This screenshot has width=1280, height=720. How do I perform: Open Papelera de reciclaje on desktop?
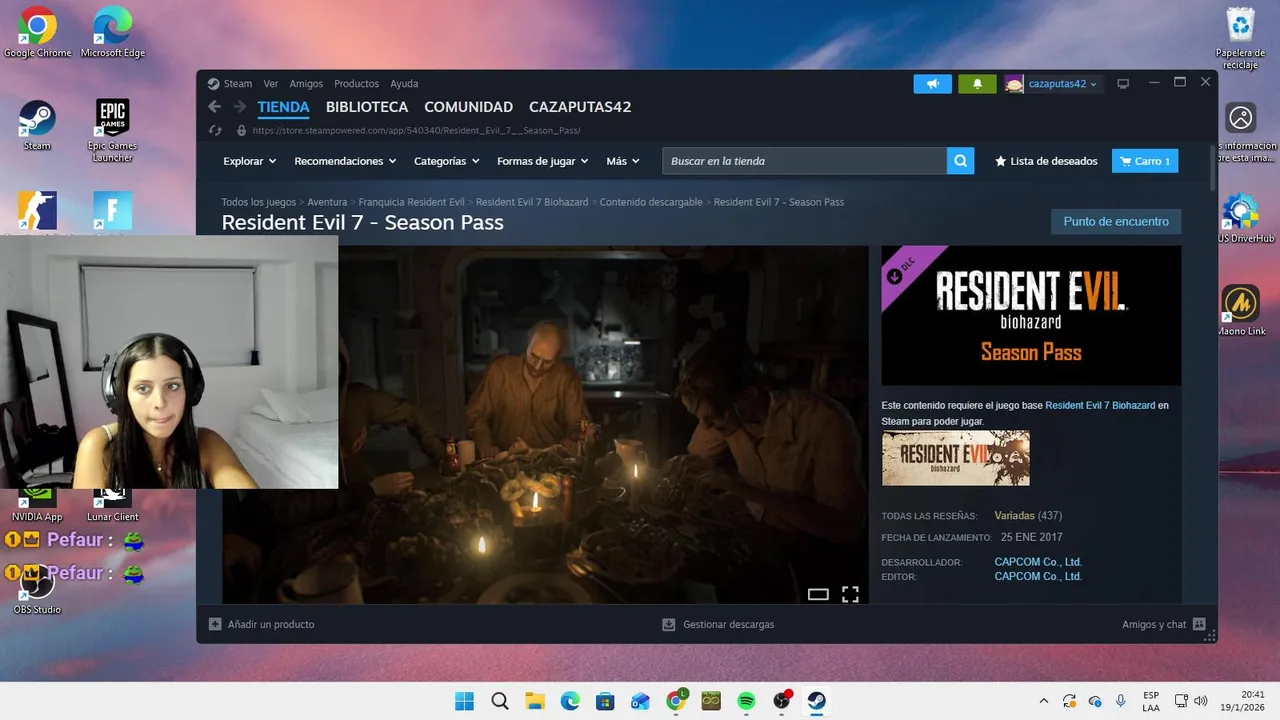click(1240, 38)
